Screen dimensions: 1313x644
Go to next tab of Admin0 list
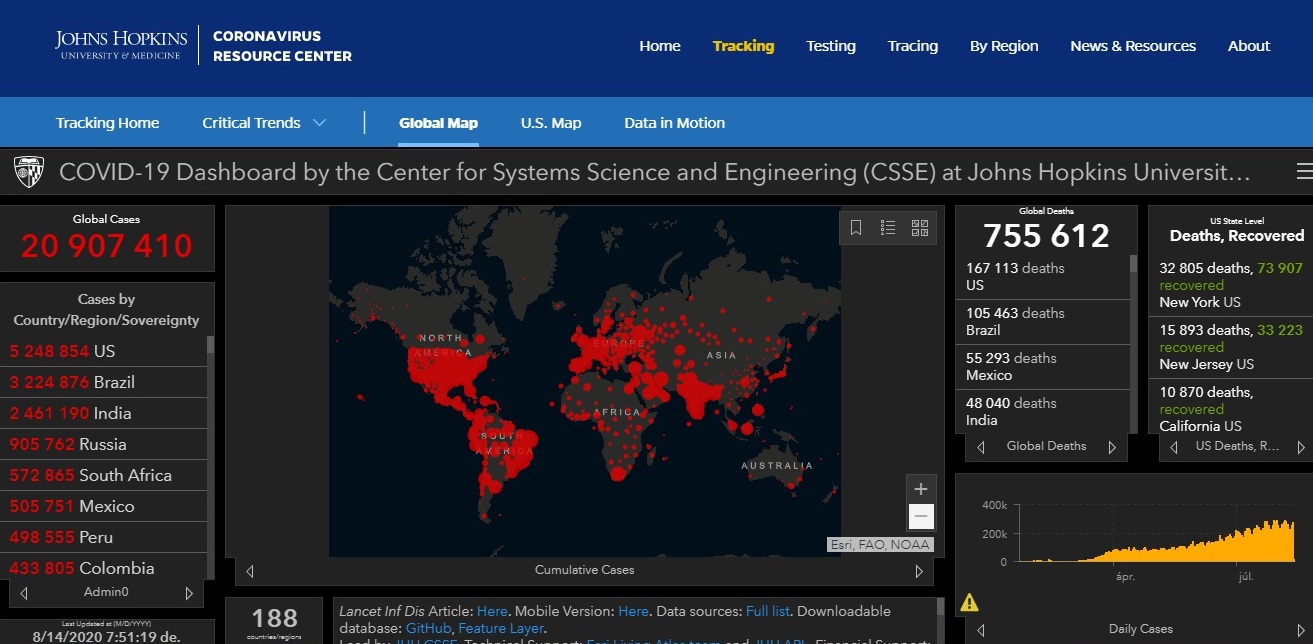click(x=189, y=593)
